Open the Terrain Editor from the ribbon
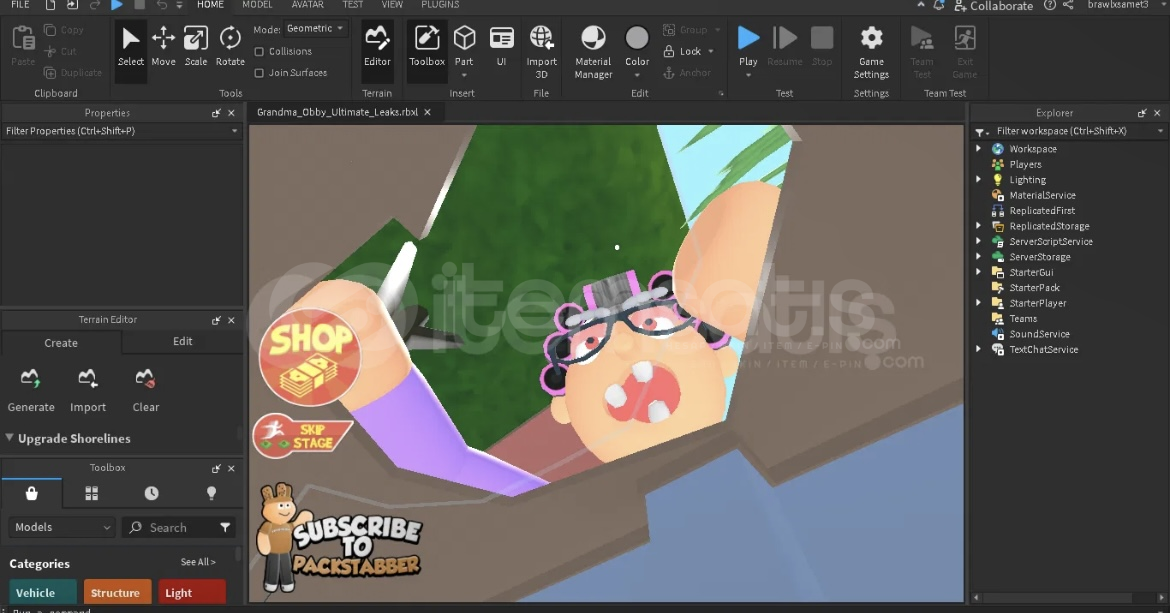This screenshot has height=613, width=1170. pyautogui.click(x=377, y=47)
